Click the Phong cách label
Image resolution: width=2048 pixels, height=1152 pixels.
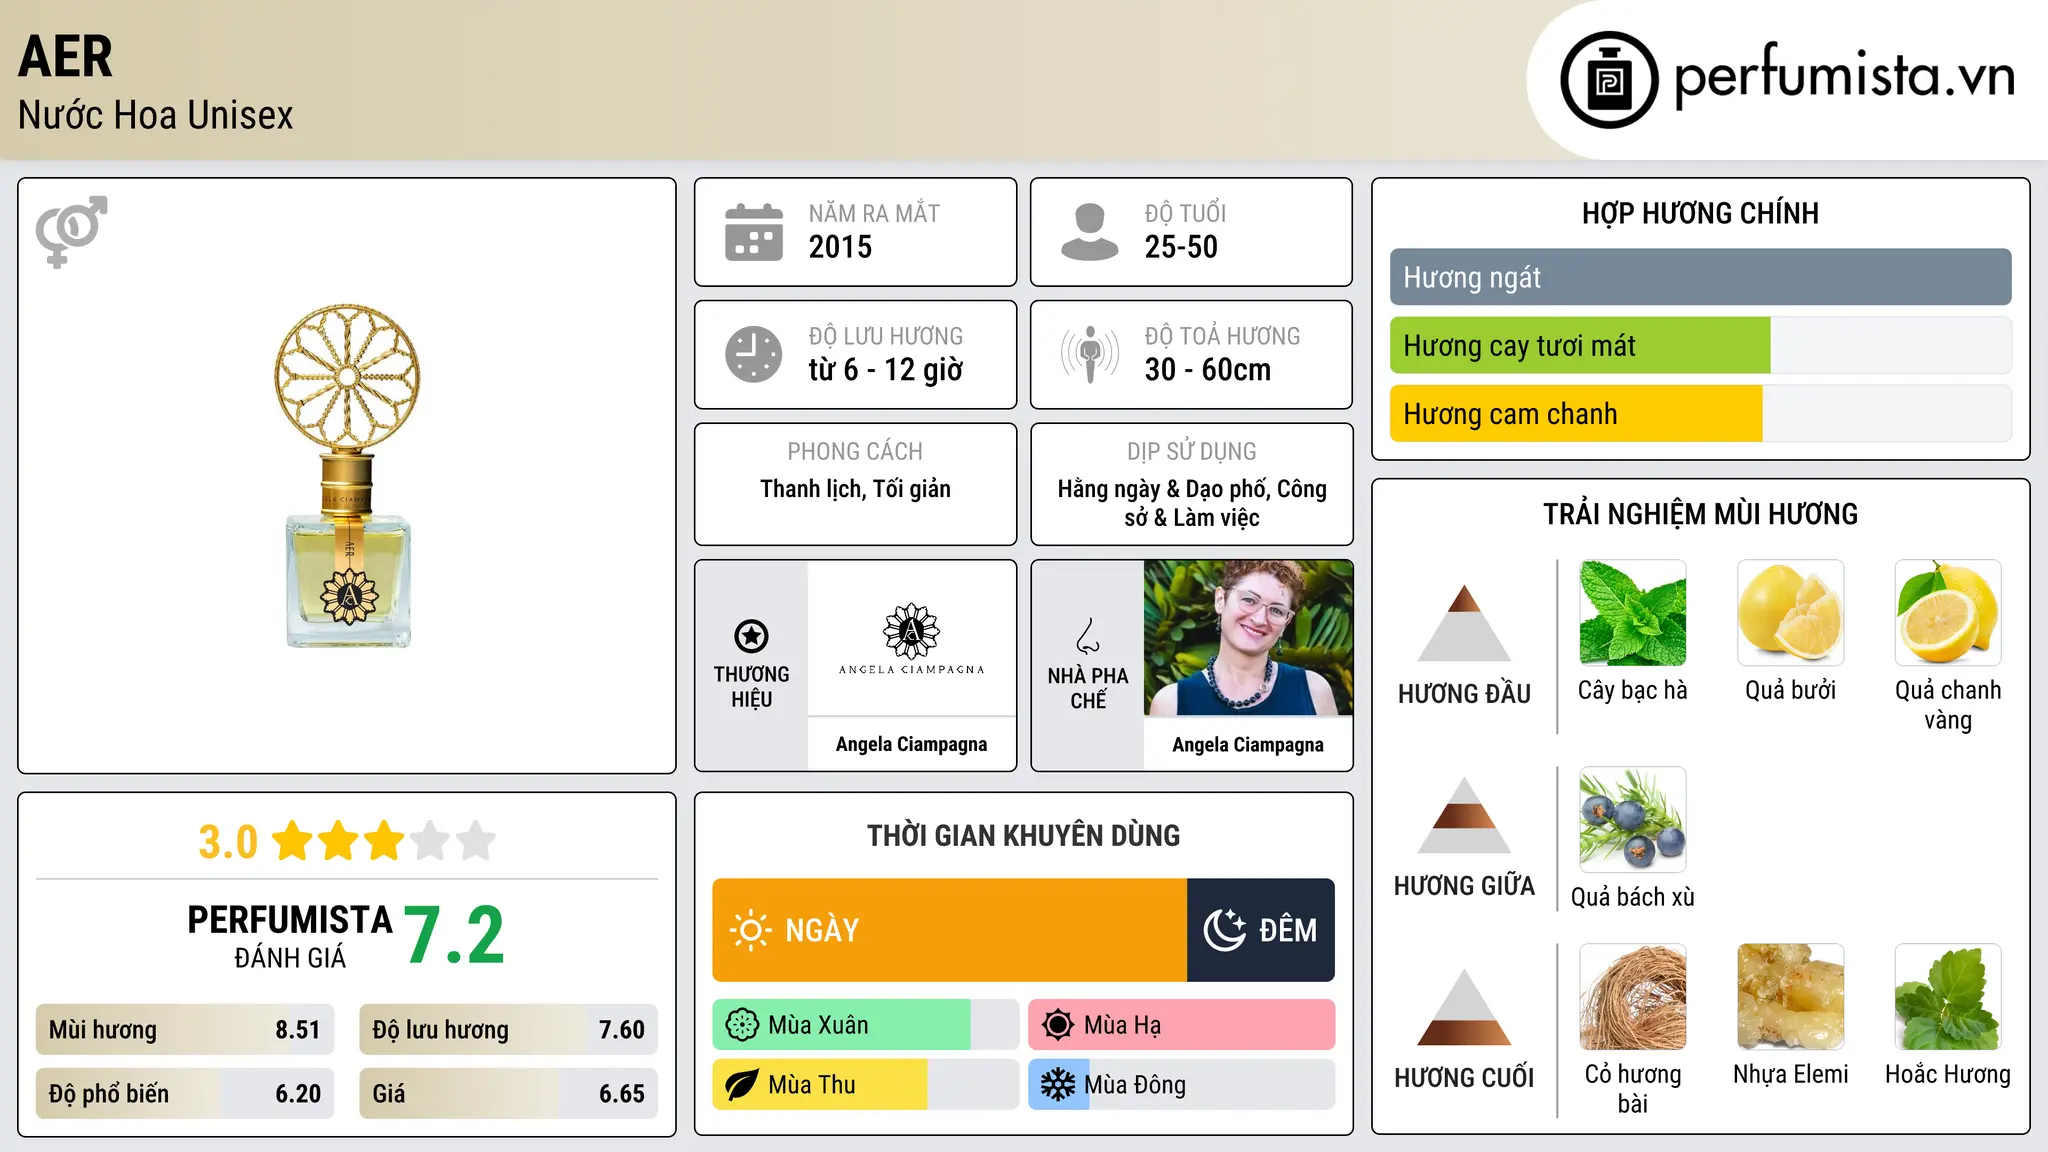coord(856,451)
